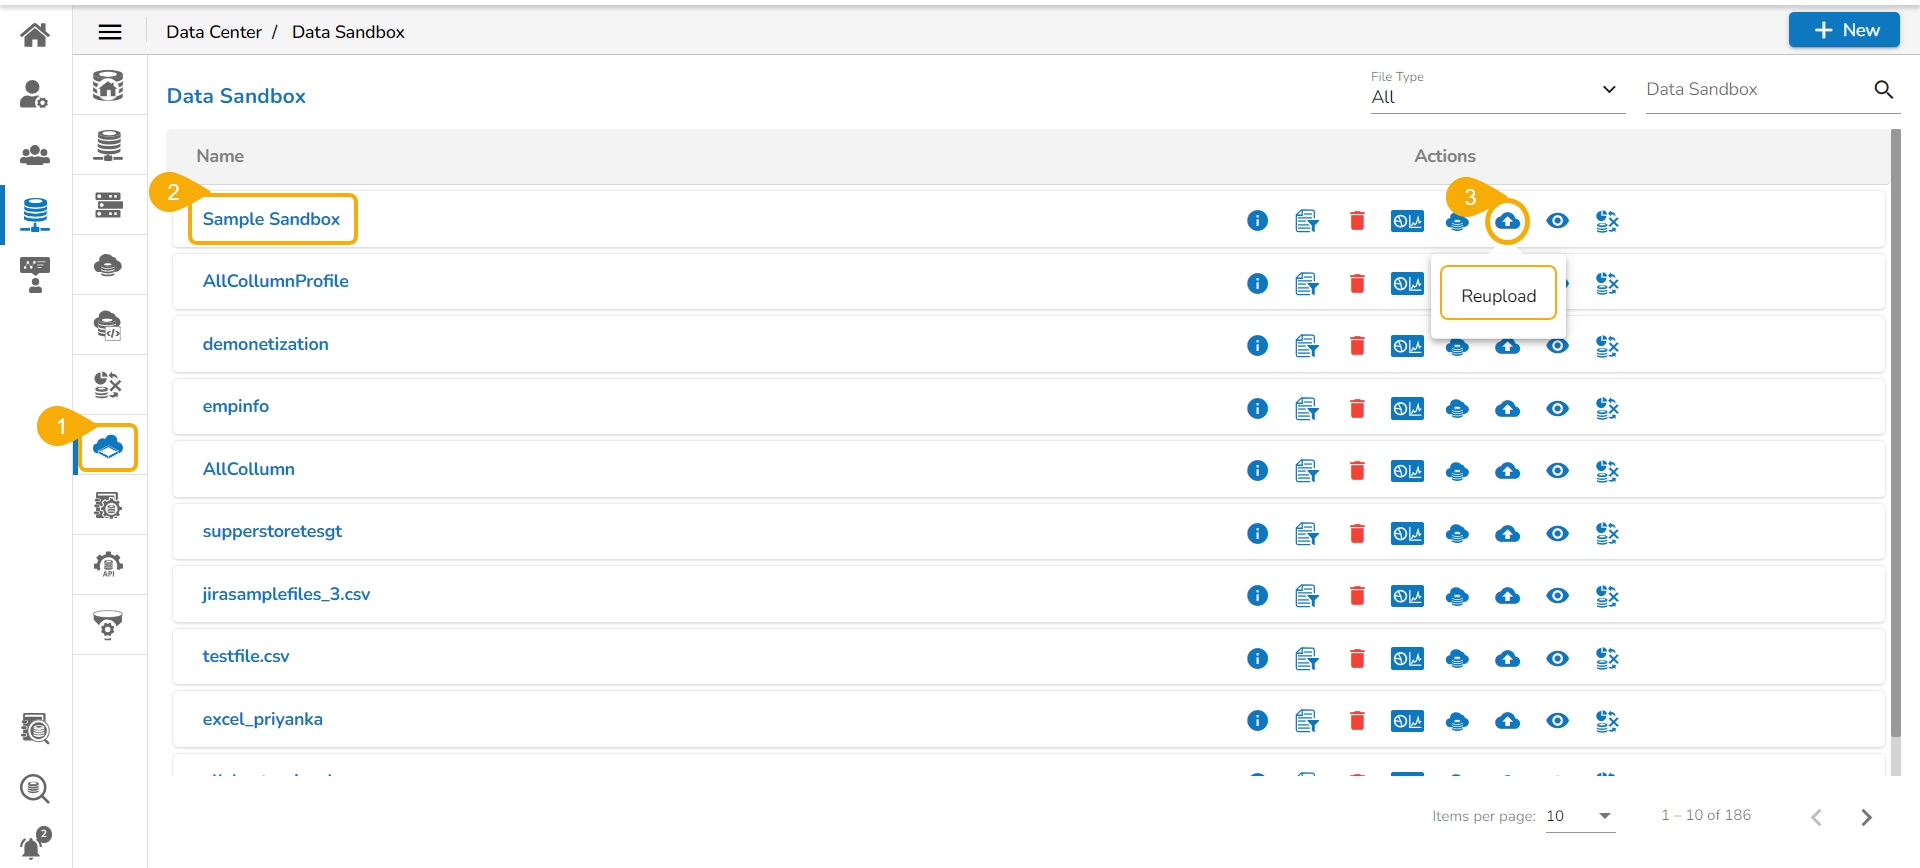Select the Reupload tooltip option

point(1498,295)
